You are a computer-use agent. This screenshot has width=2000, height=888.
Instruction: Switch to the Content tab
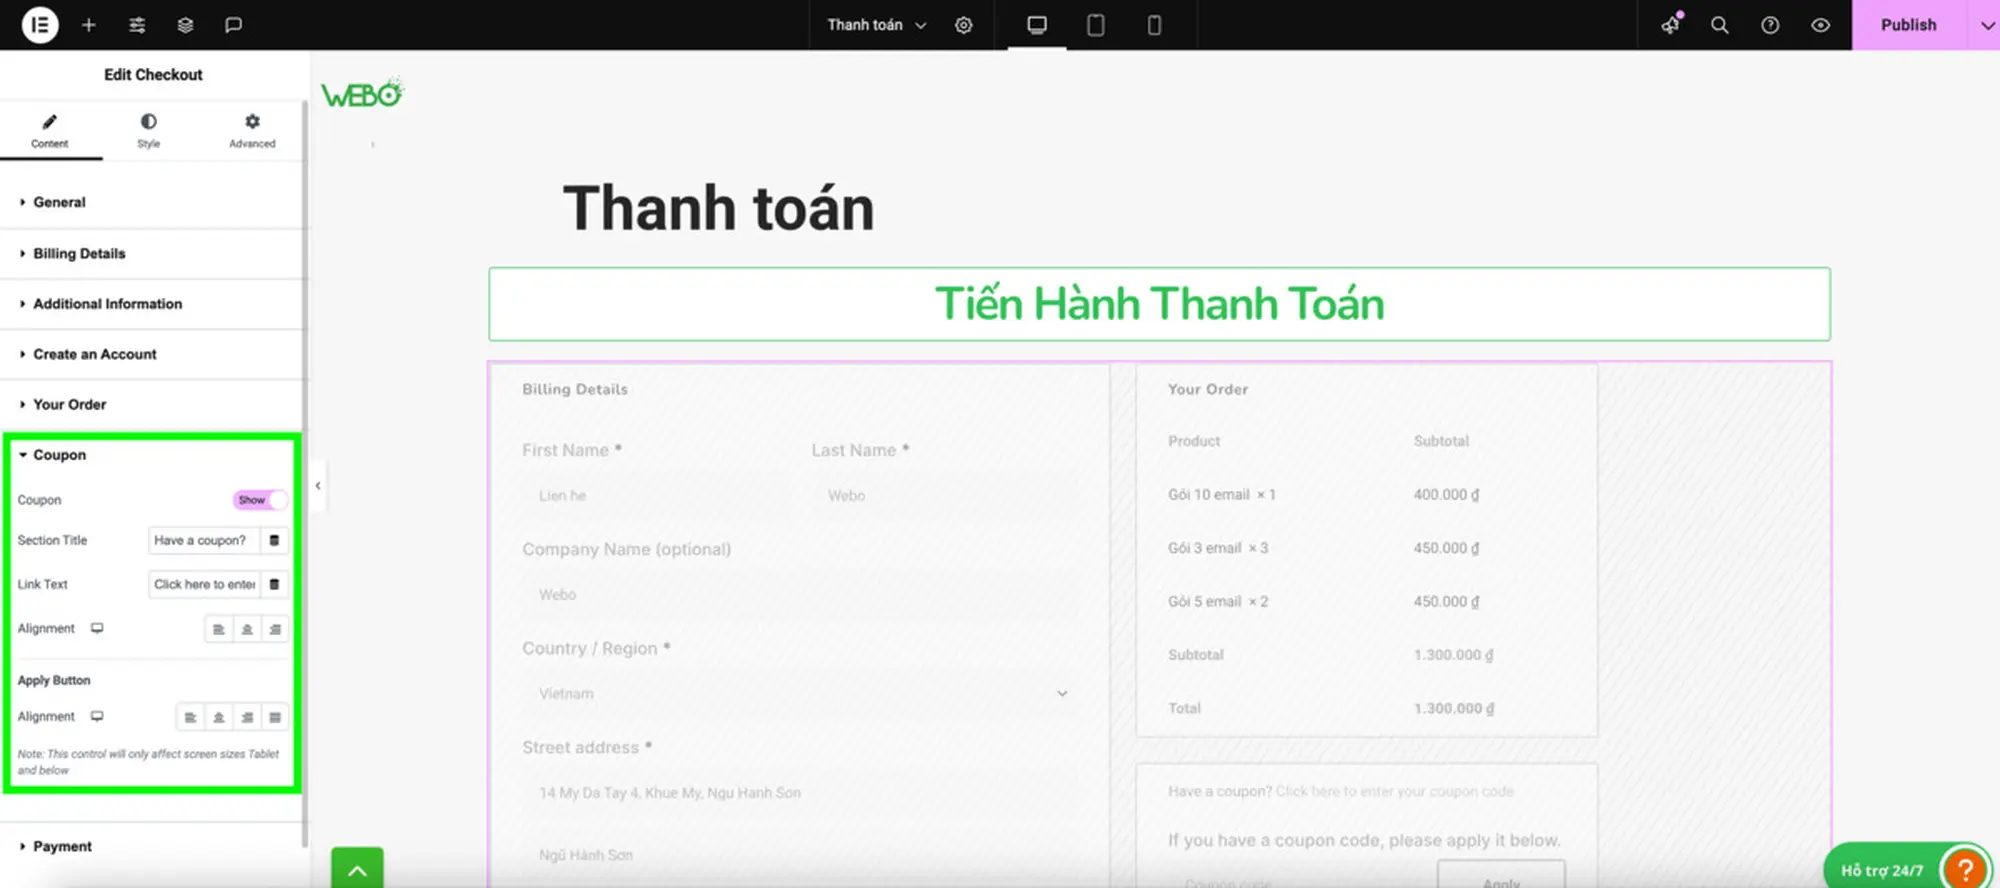point(50,131)
